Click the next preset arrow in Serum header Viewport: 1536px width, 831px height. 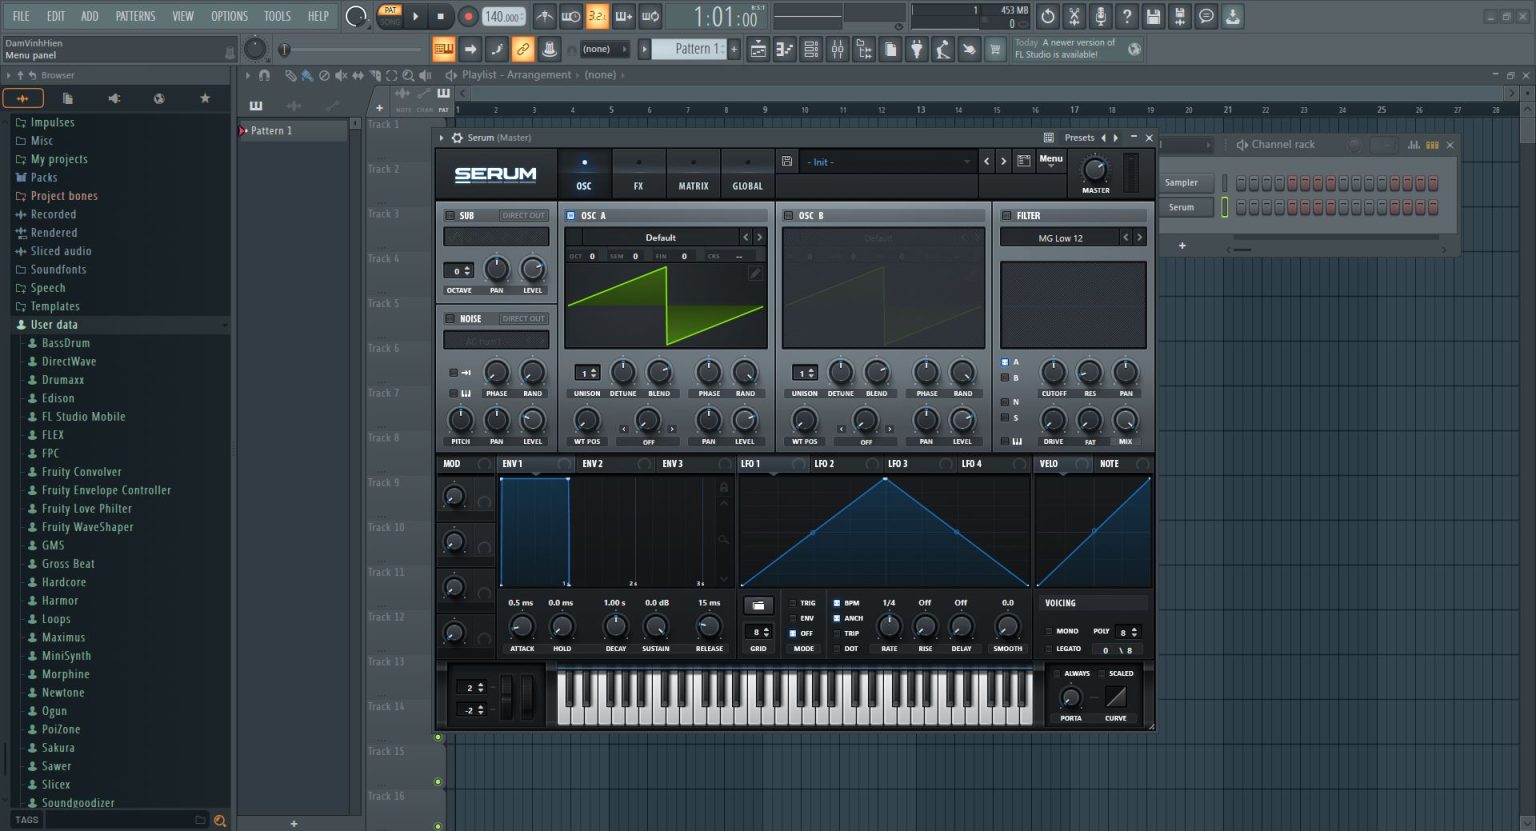point(1003,161)
